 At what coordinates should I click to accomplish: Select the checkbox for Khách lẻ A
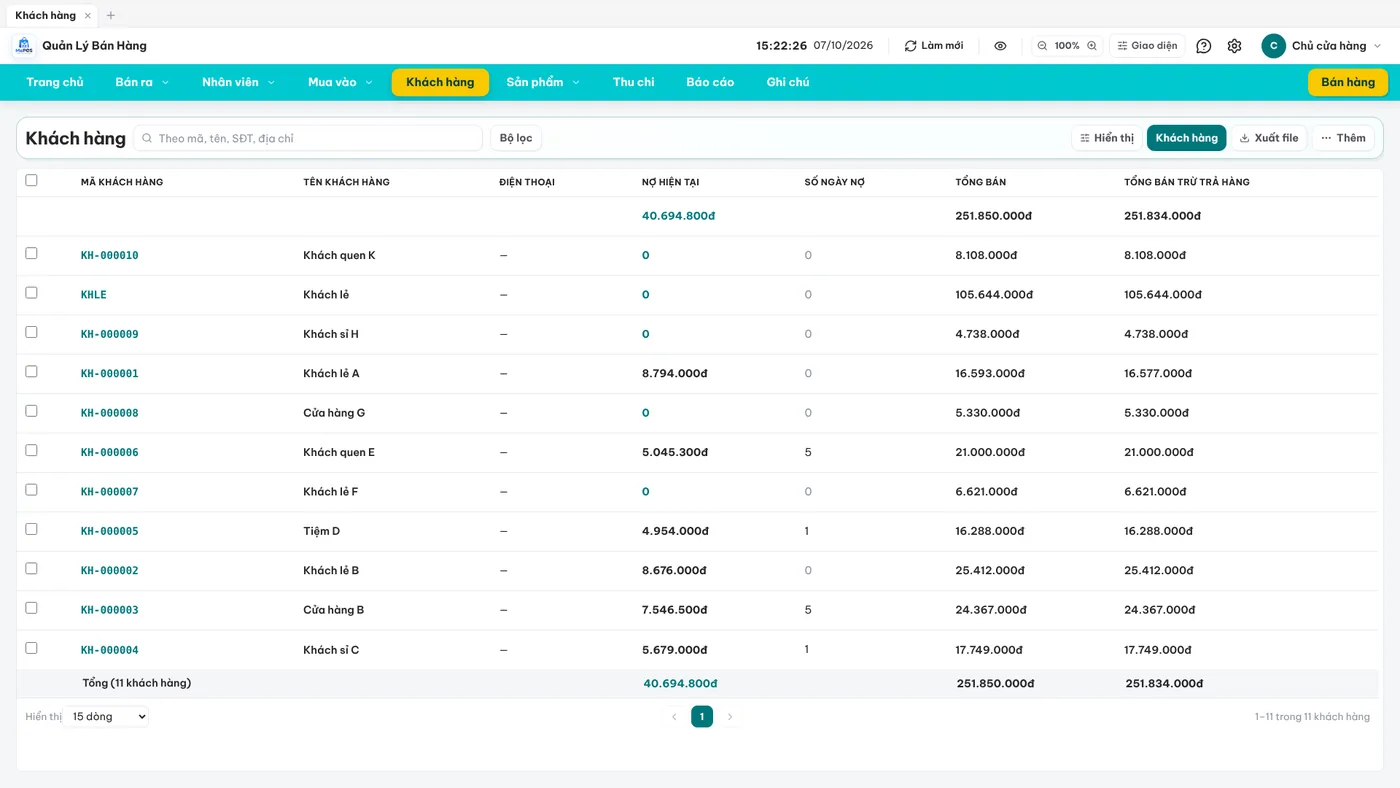[31, 372]
